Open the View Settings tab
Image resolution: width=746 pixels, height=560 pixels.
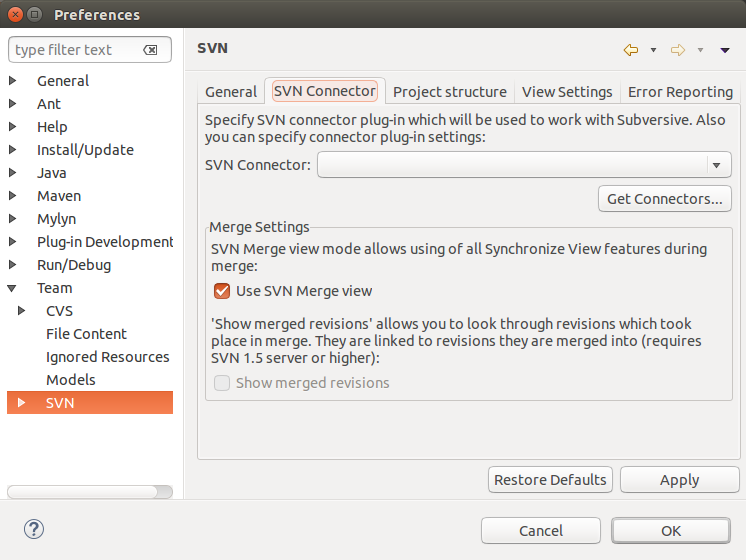pos(567,91)
